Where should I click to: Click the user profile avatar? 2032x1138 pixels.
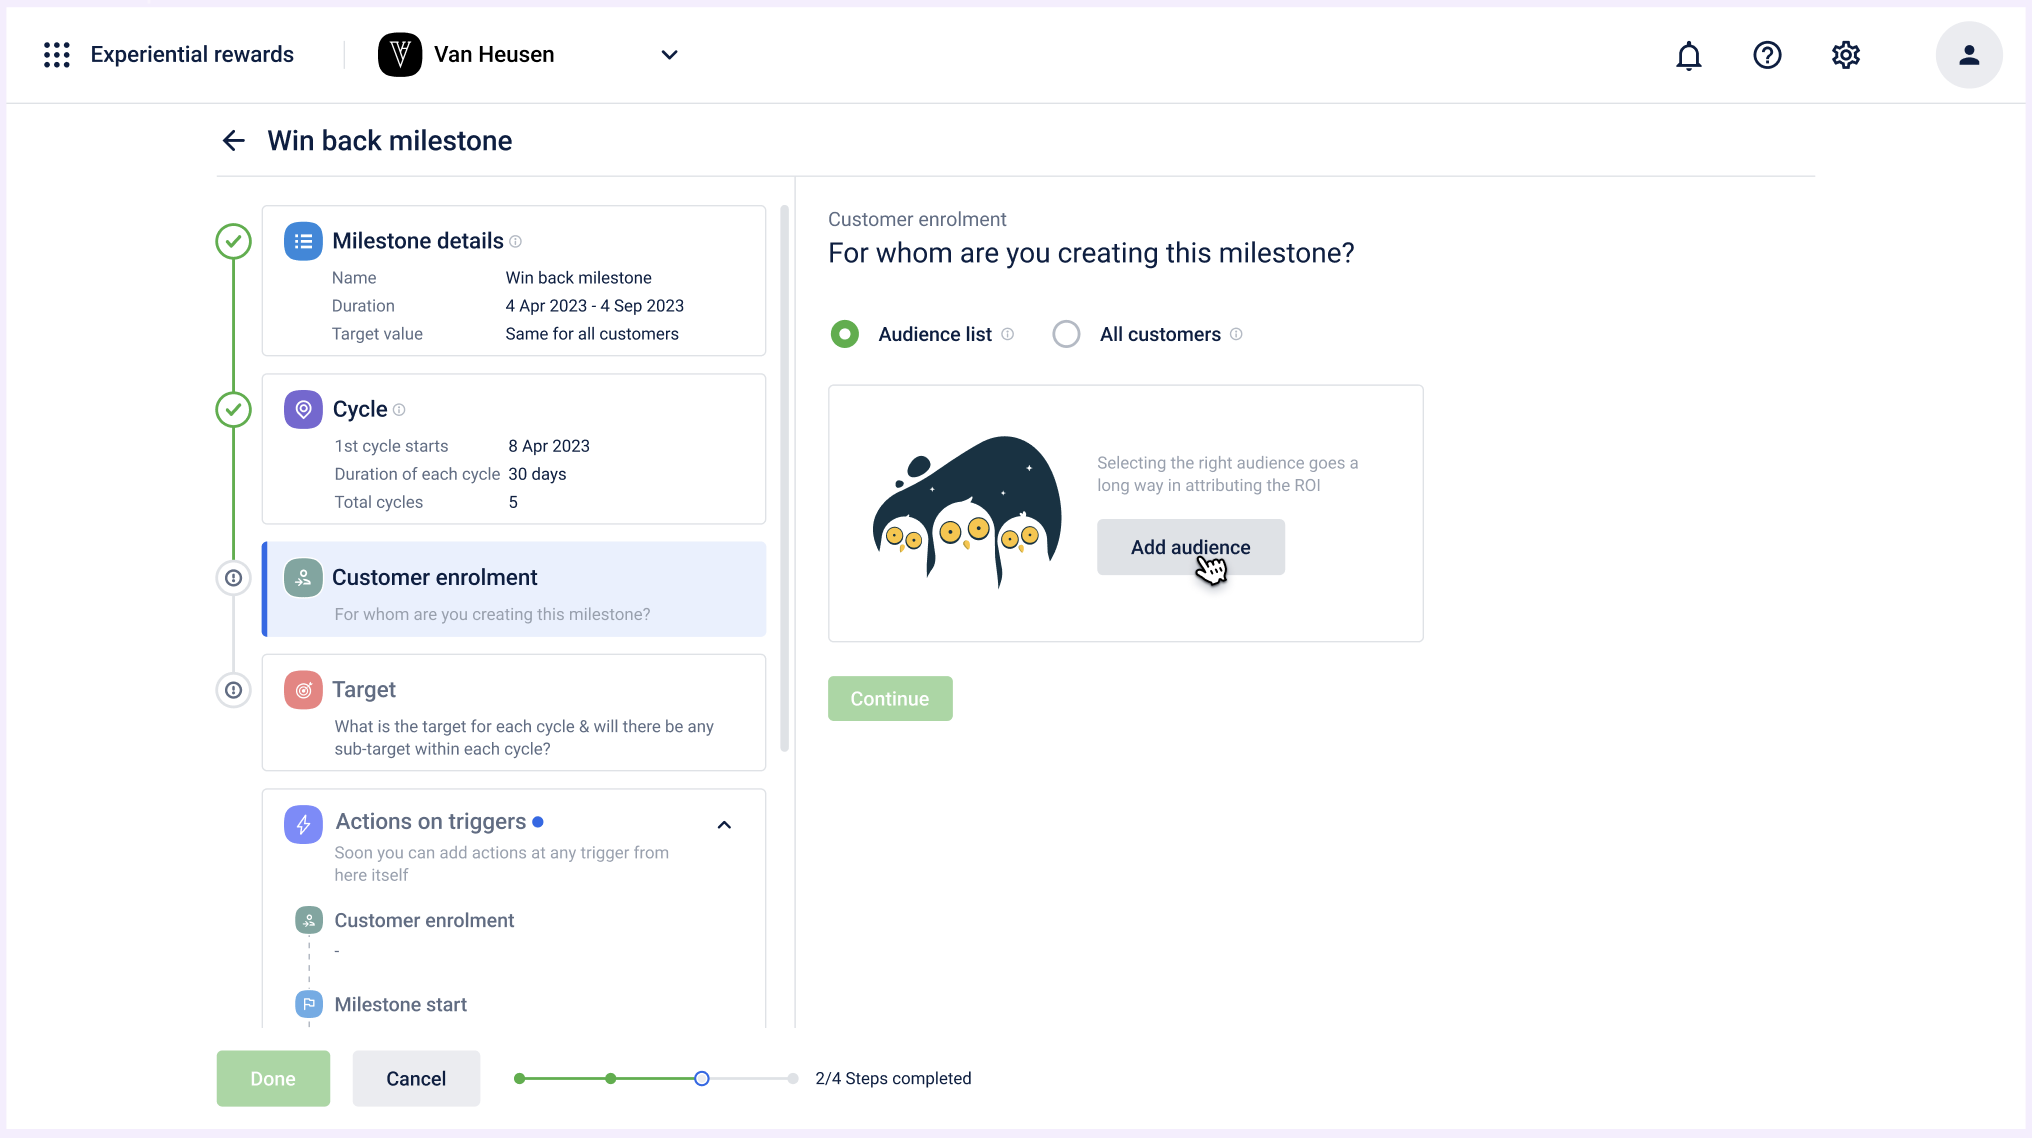point(1968,55)
